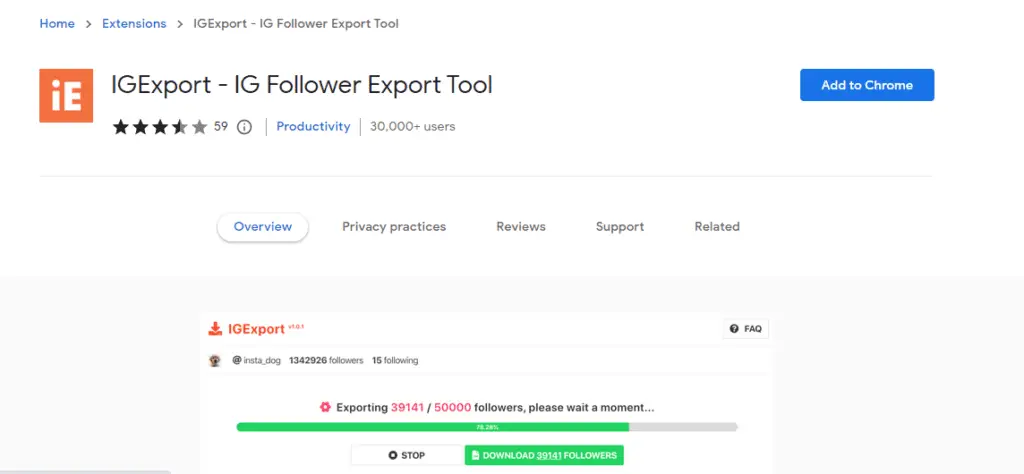The height and width of the screenshot is (474, 1024).
Task: Click the orange iE extension logo
Action: [x=66, y=95]
